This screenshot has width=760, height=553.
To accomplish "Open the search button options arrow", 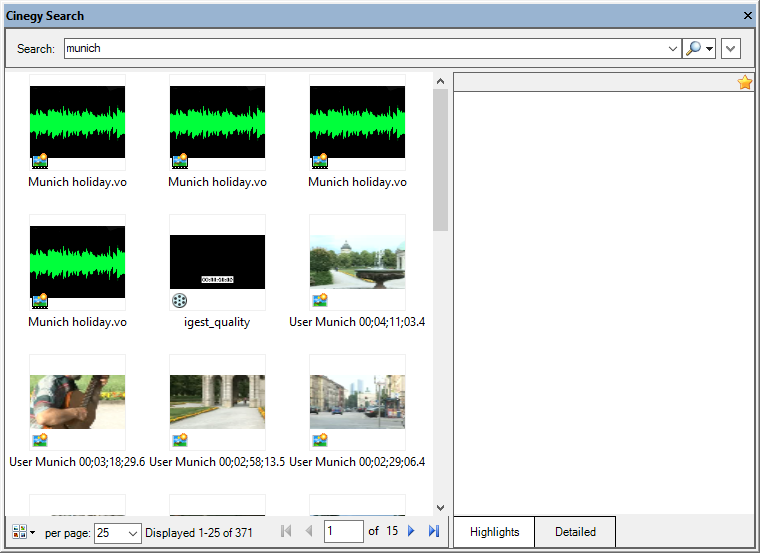I will [x=710, y=48].
